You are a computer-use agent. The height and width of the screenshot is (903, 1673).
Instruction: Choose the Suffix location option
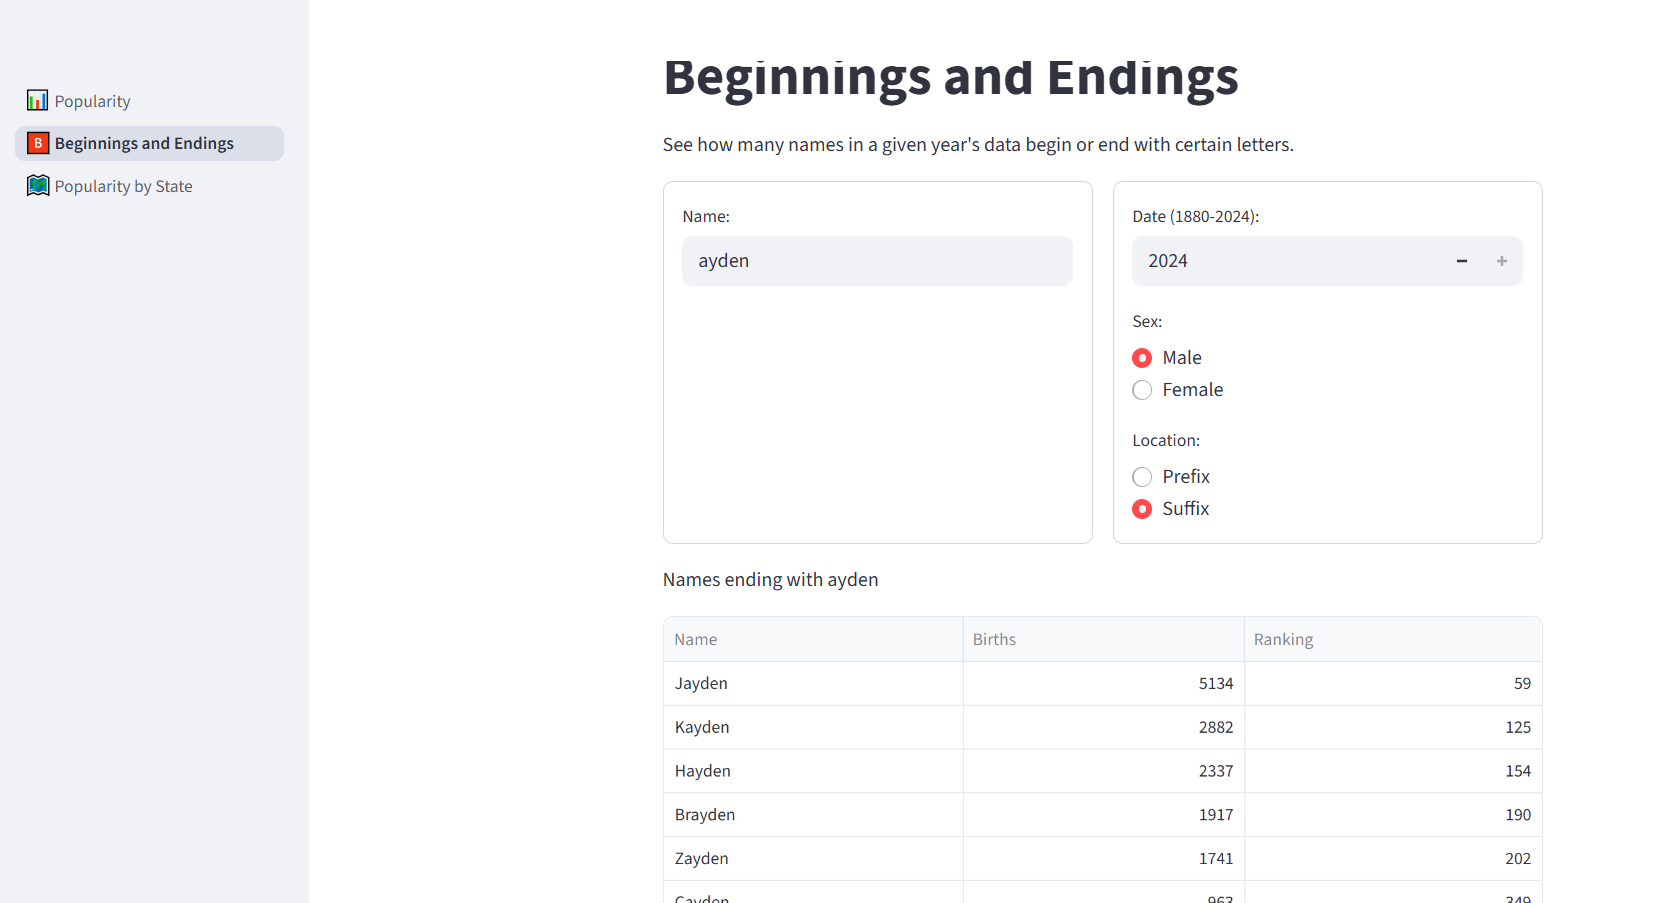click(x=1142, y=509)
